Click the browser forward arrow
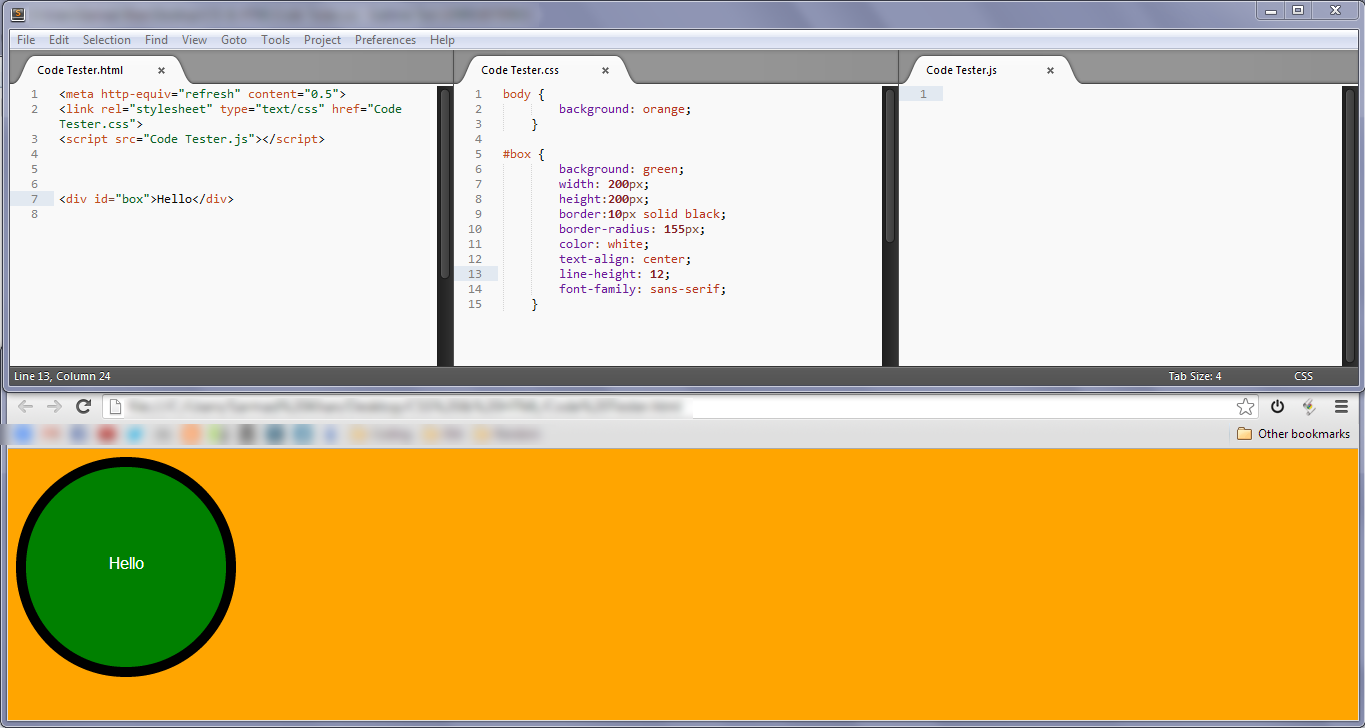Viewport: 1365px width, 728px height. 54,406
